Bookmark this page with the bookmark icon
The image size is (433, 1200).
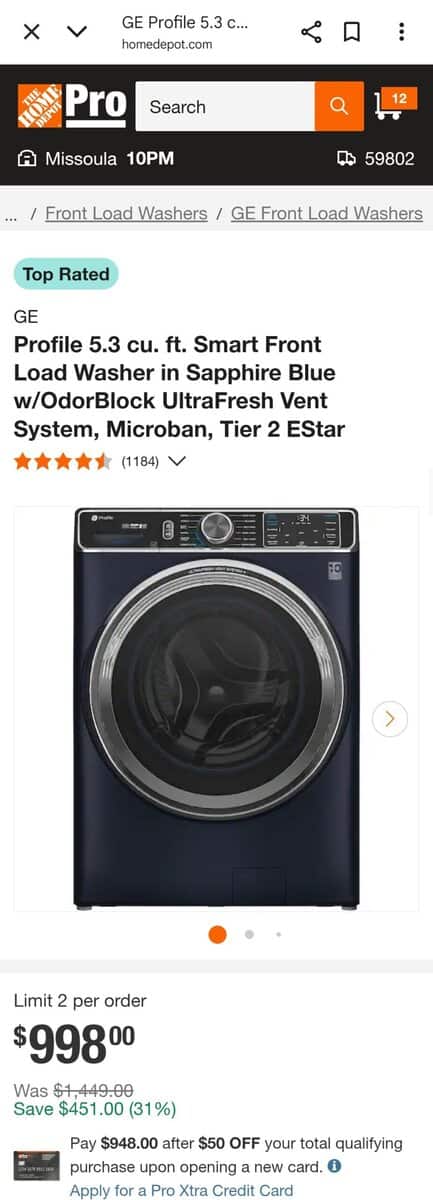pos(352,32)
